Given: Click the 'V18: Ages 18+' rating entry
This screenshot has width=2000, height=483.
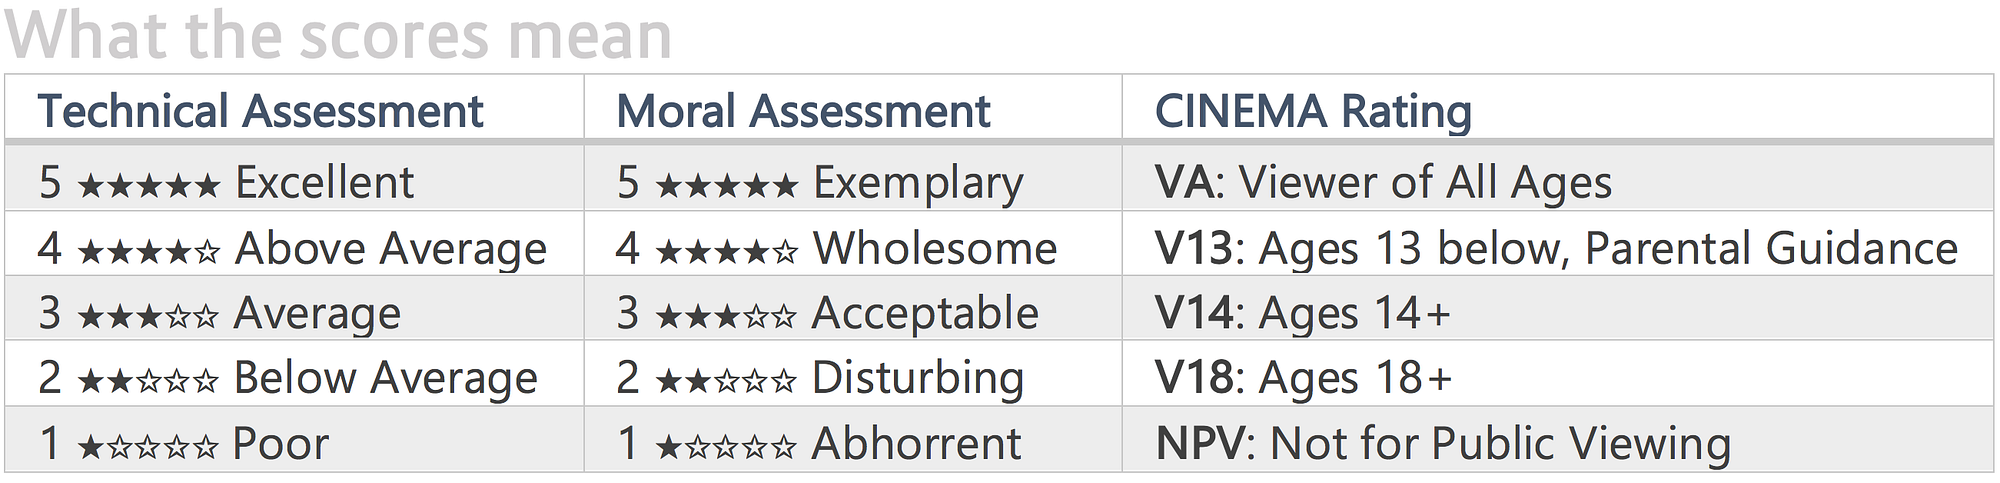Looking at the screenshot, I should [x=1304, y=378].
